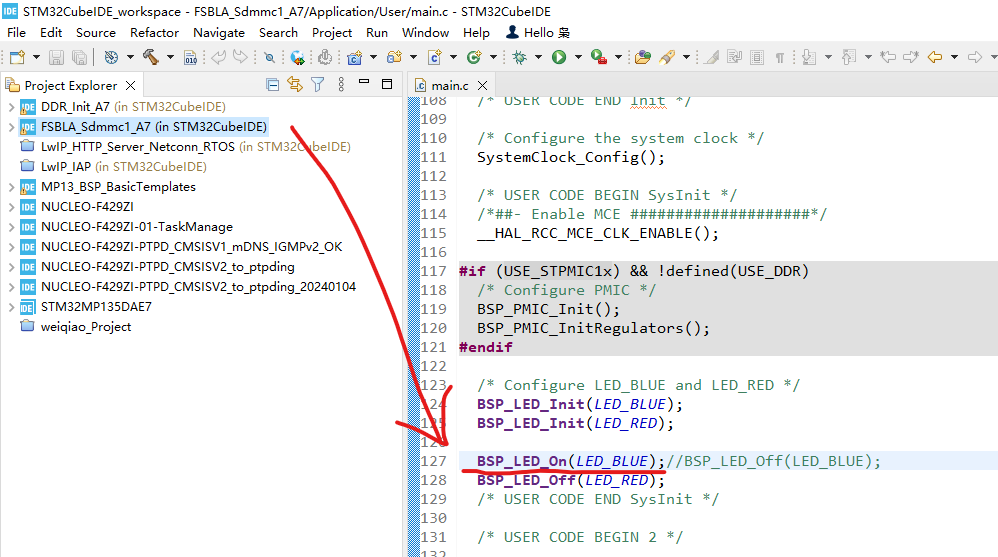Click the New C source file icon

435,57
